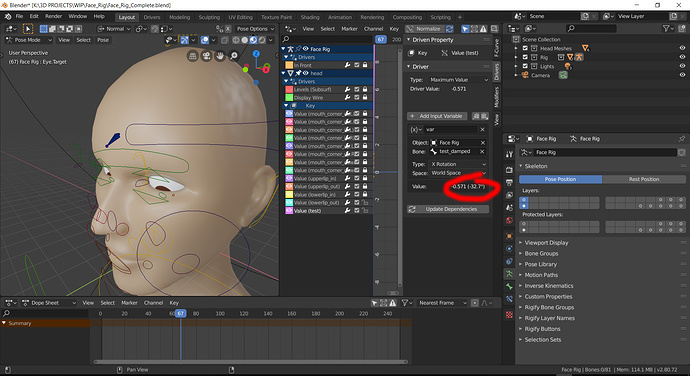Open the variable Type X Rotation dropdown
Viewport: 690px width, 376px height.
[458, 164]
